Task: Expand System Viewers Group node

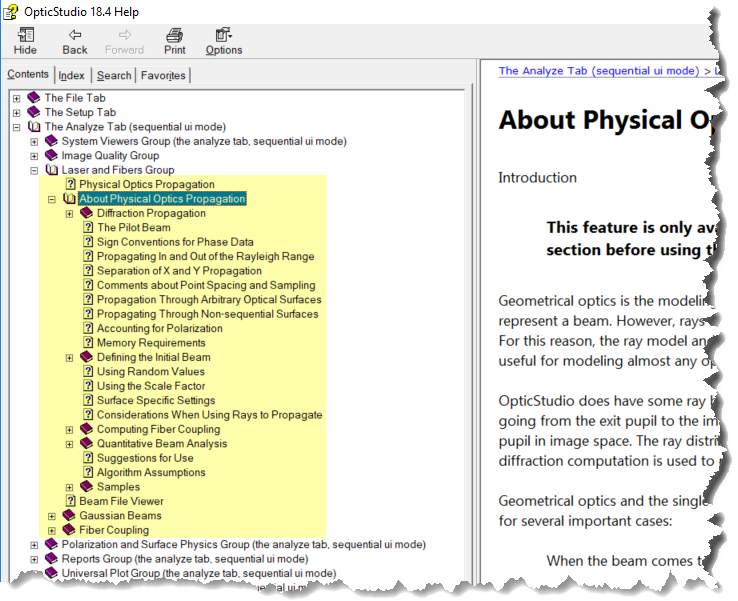Action: (34, 142)
